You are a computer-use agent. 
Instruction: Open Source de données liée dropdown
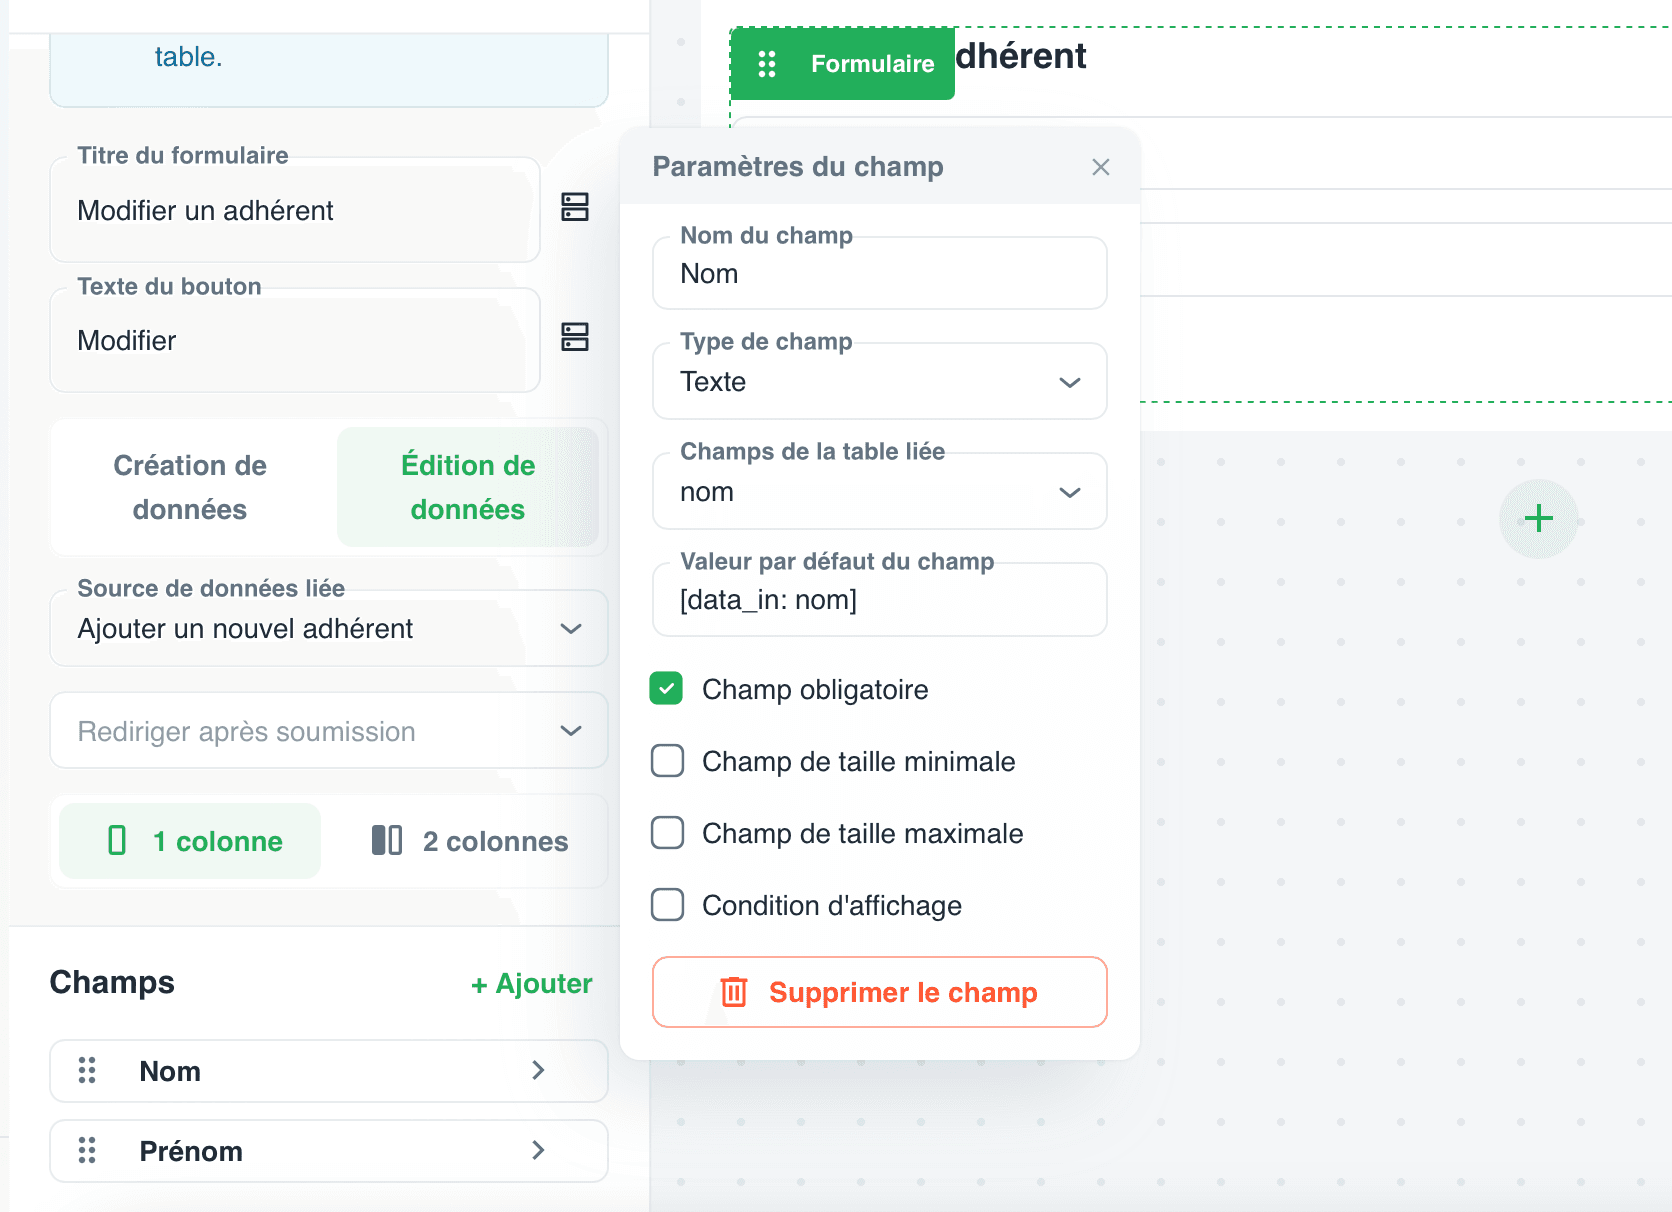(329, 629)
